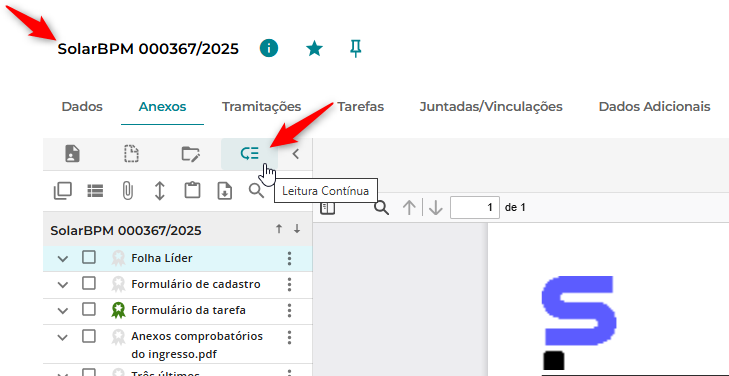Click the paperclip attach icon

[127, 191]
